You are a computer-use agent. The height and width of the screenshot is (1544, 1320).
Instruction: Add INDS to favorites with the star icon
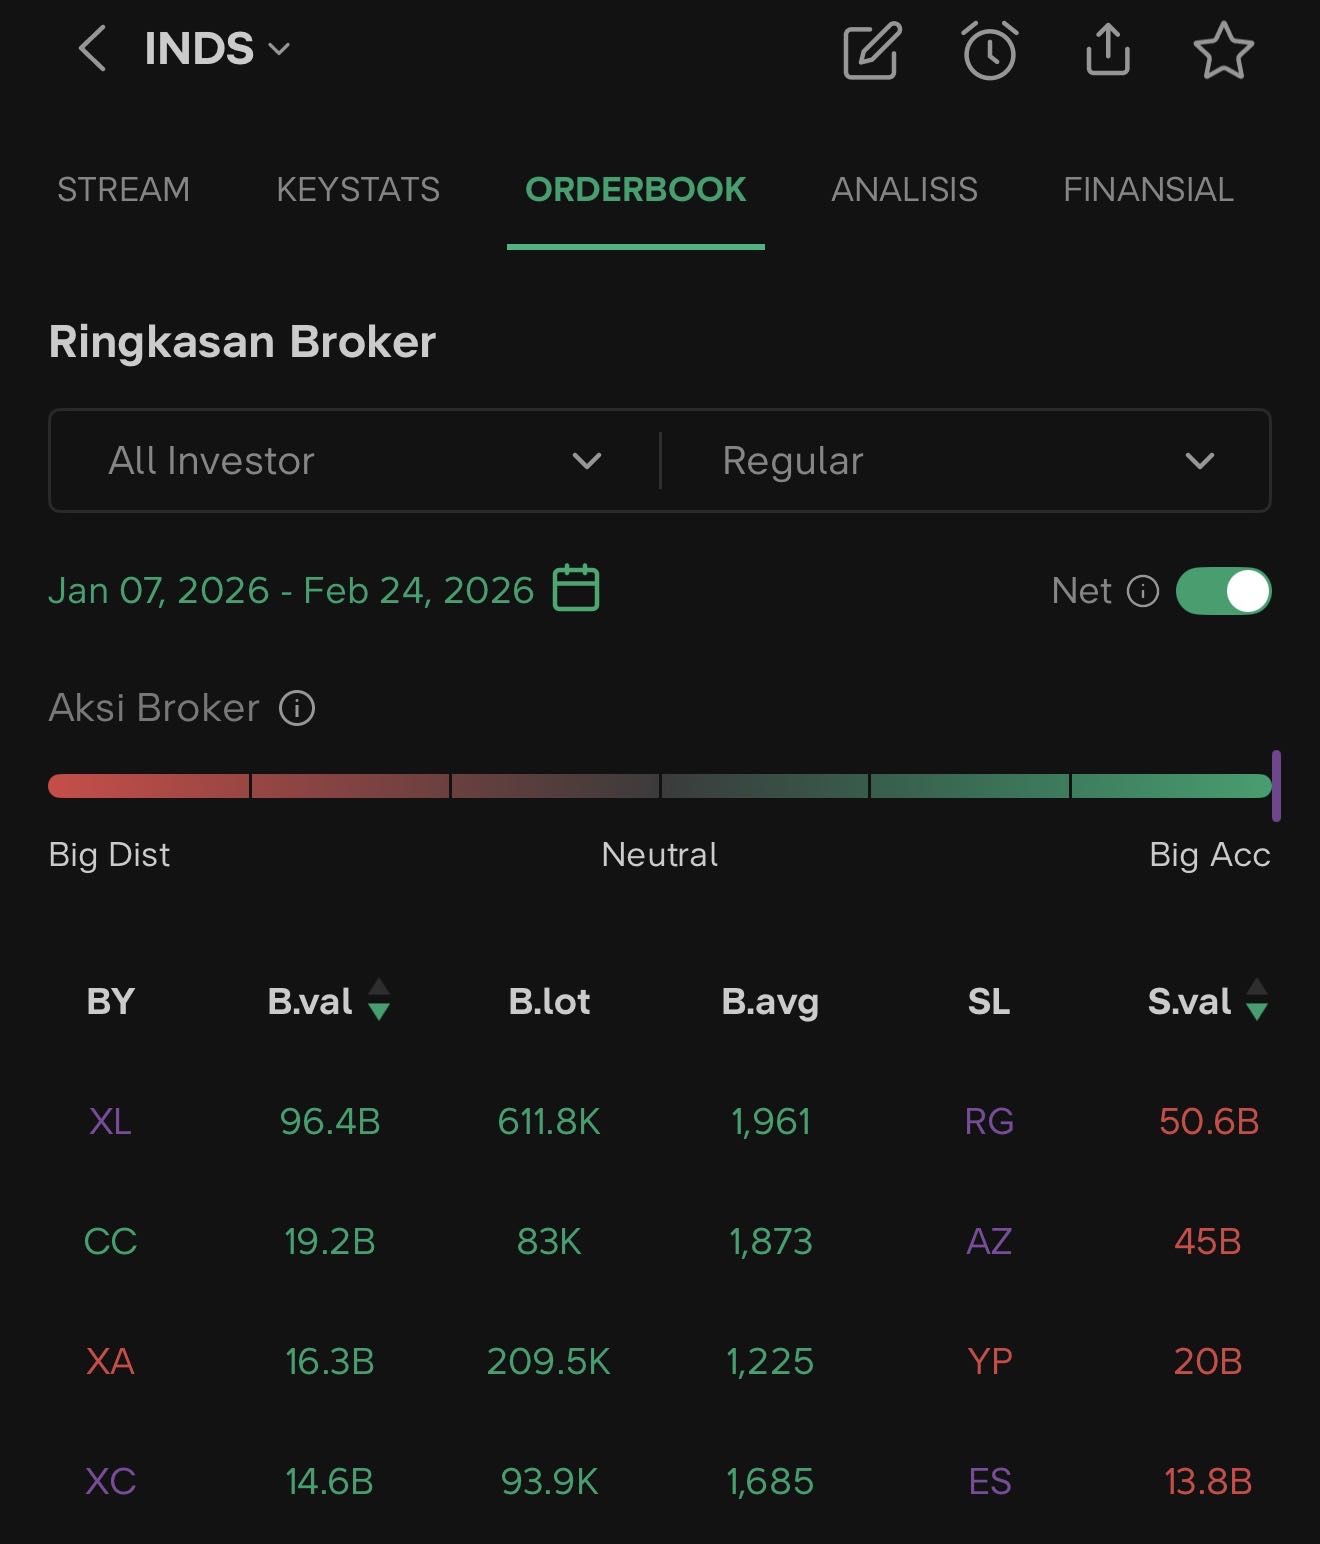(1223, 51)
